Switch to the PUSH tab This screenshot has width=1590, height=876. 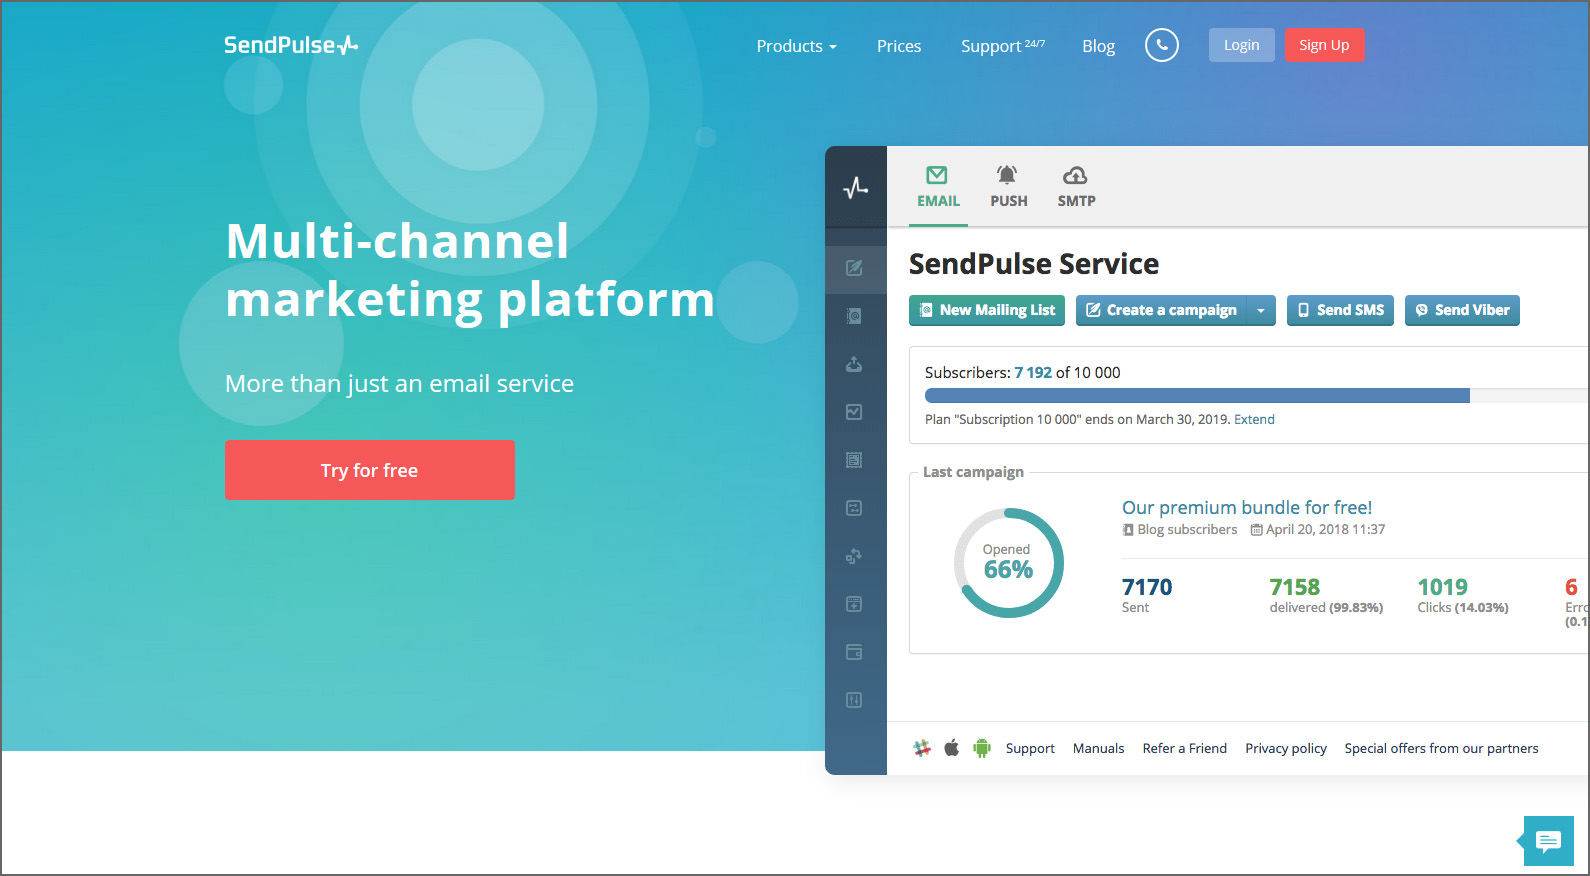[x=1008, y=187]
